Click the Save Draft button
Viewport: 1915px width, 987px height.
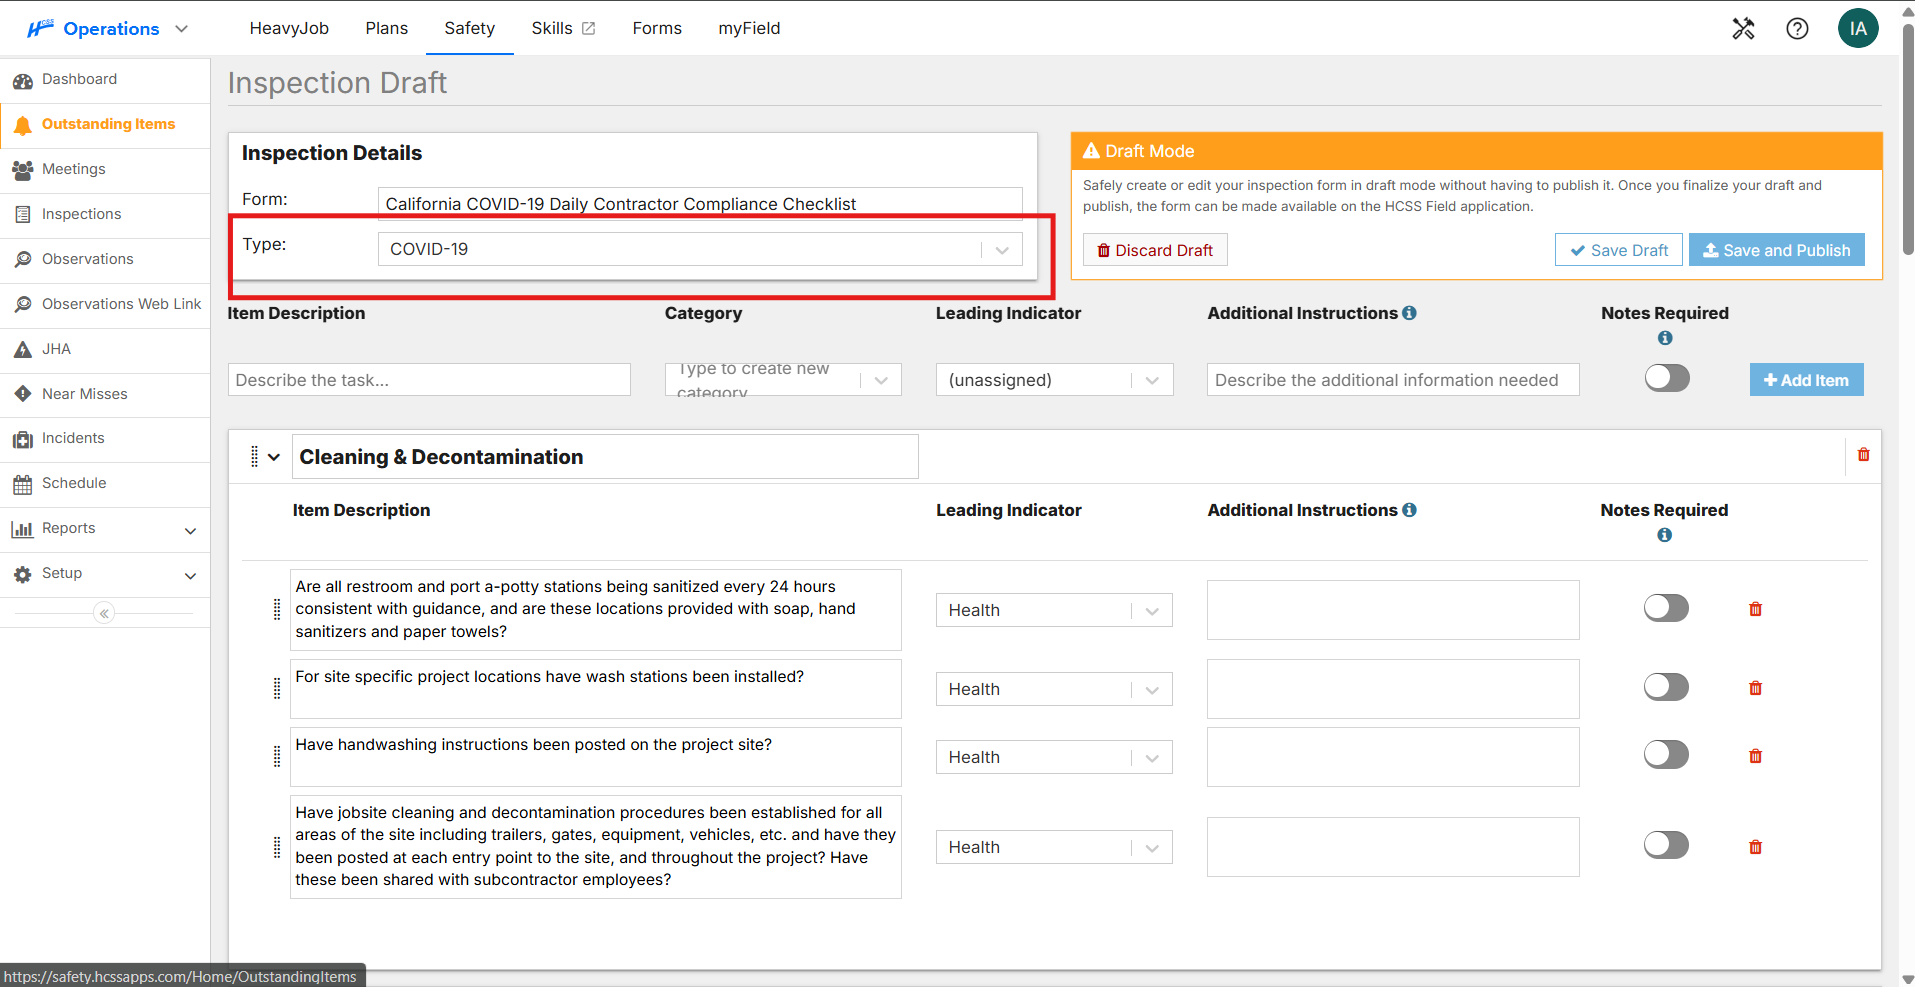point(1619,250)
